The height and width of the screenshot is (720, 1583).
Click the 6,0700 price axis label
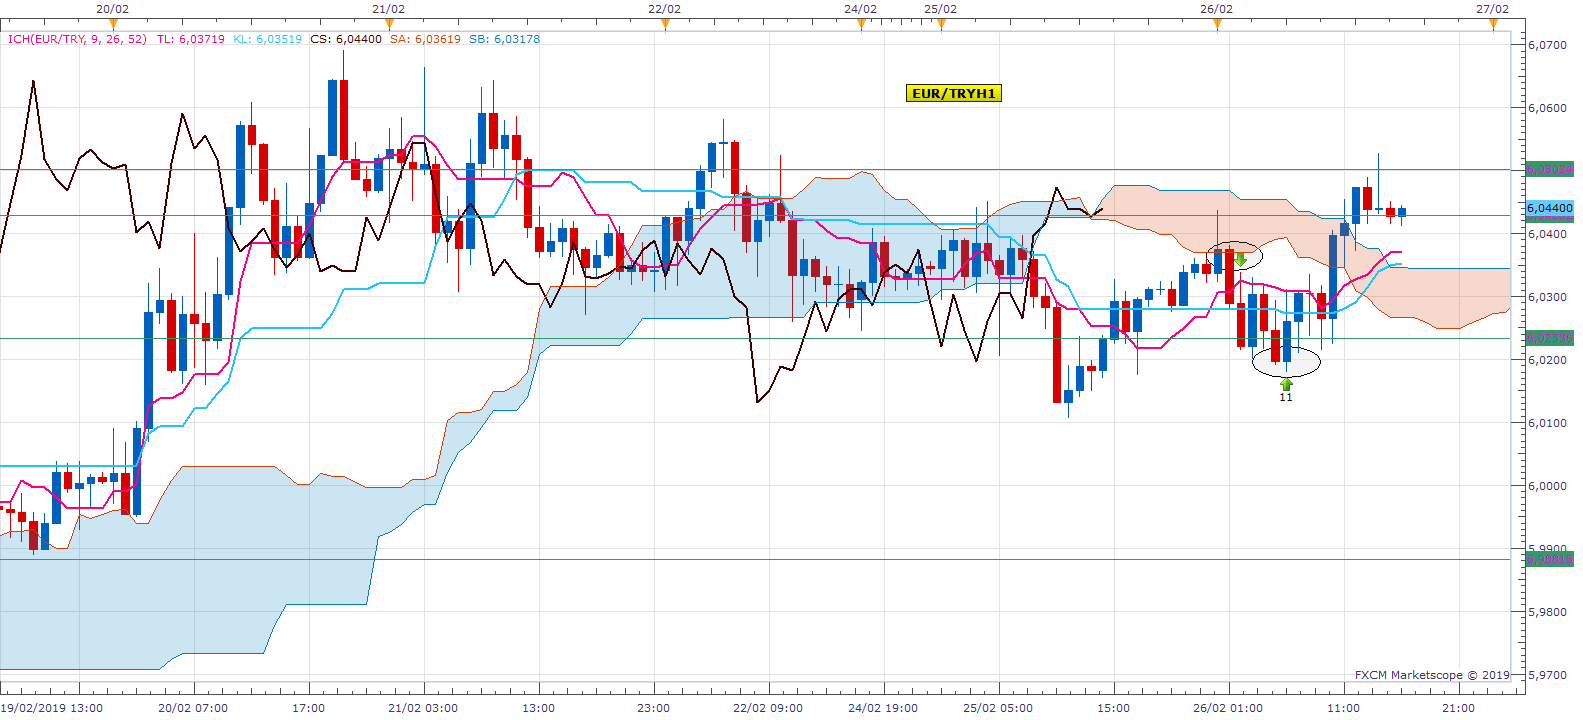pos(1548,45)
